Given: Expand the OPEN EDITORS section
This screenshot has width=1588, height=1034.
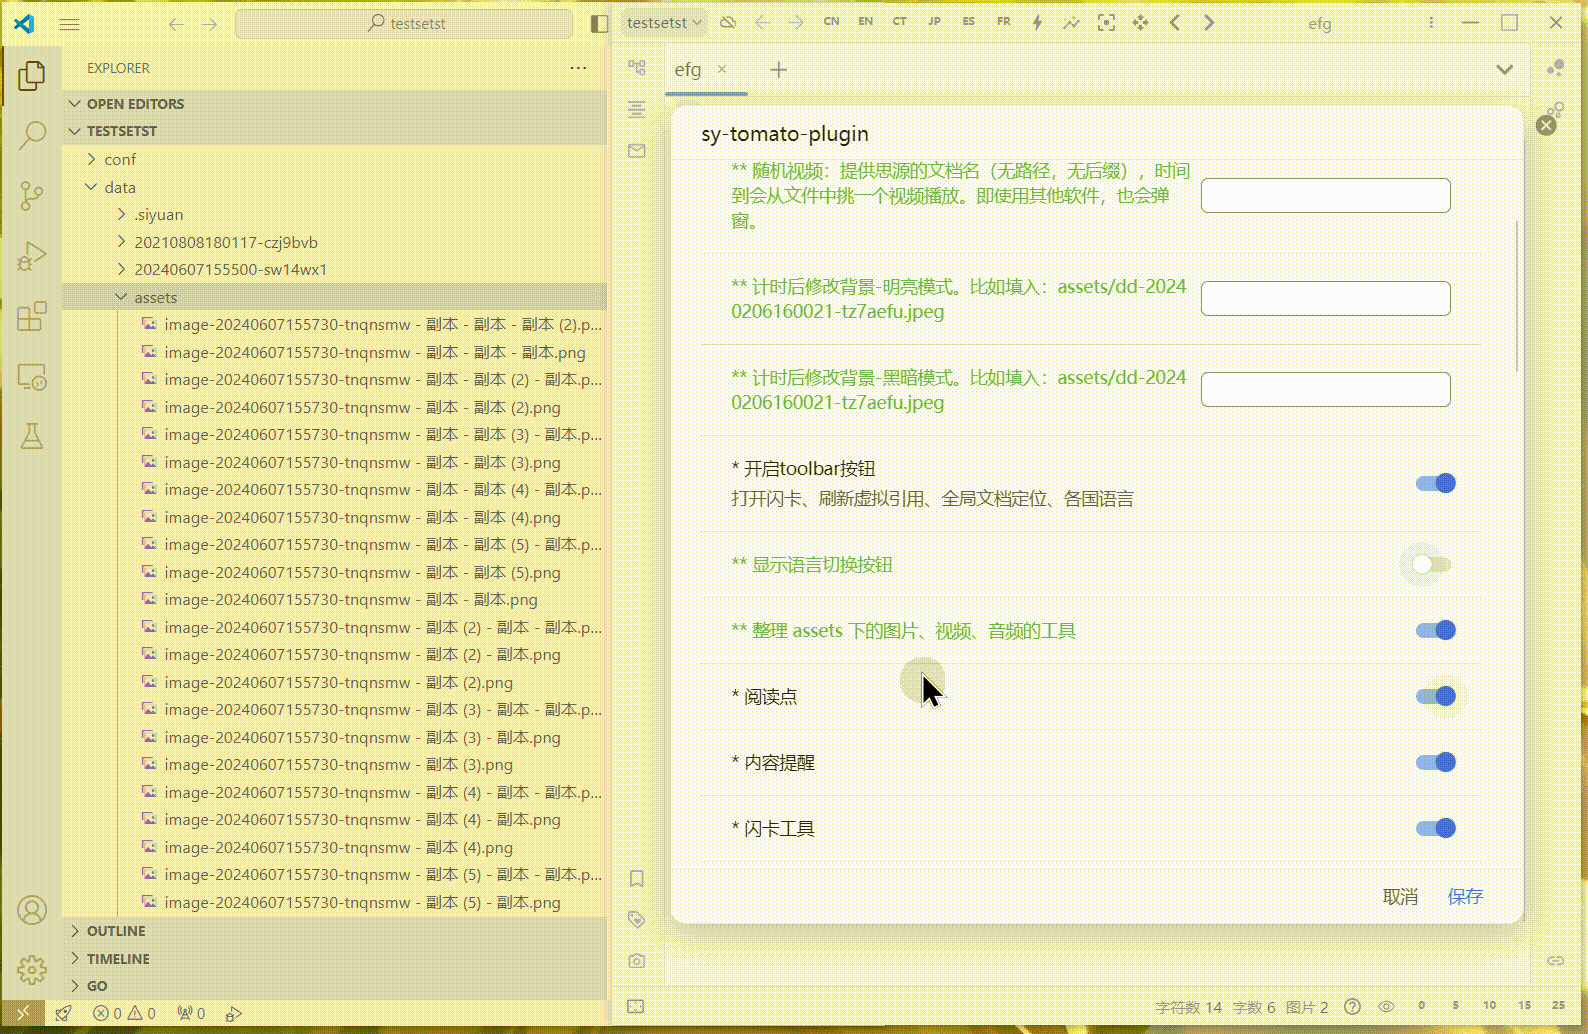Looking at the screenshot, I should (335, 104).
